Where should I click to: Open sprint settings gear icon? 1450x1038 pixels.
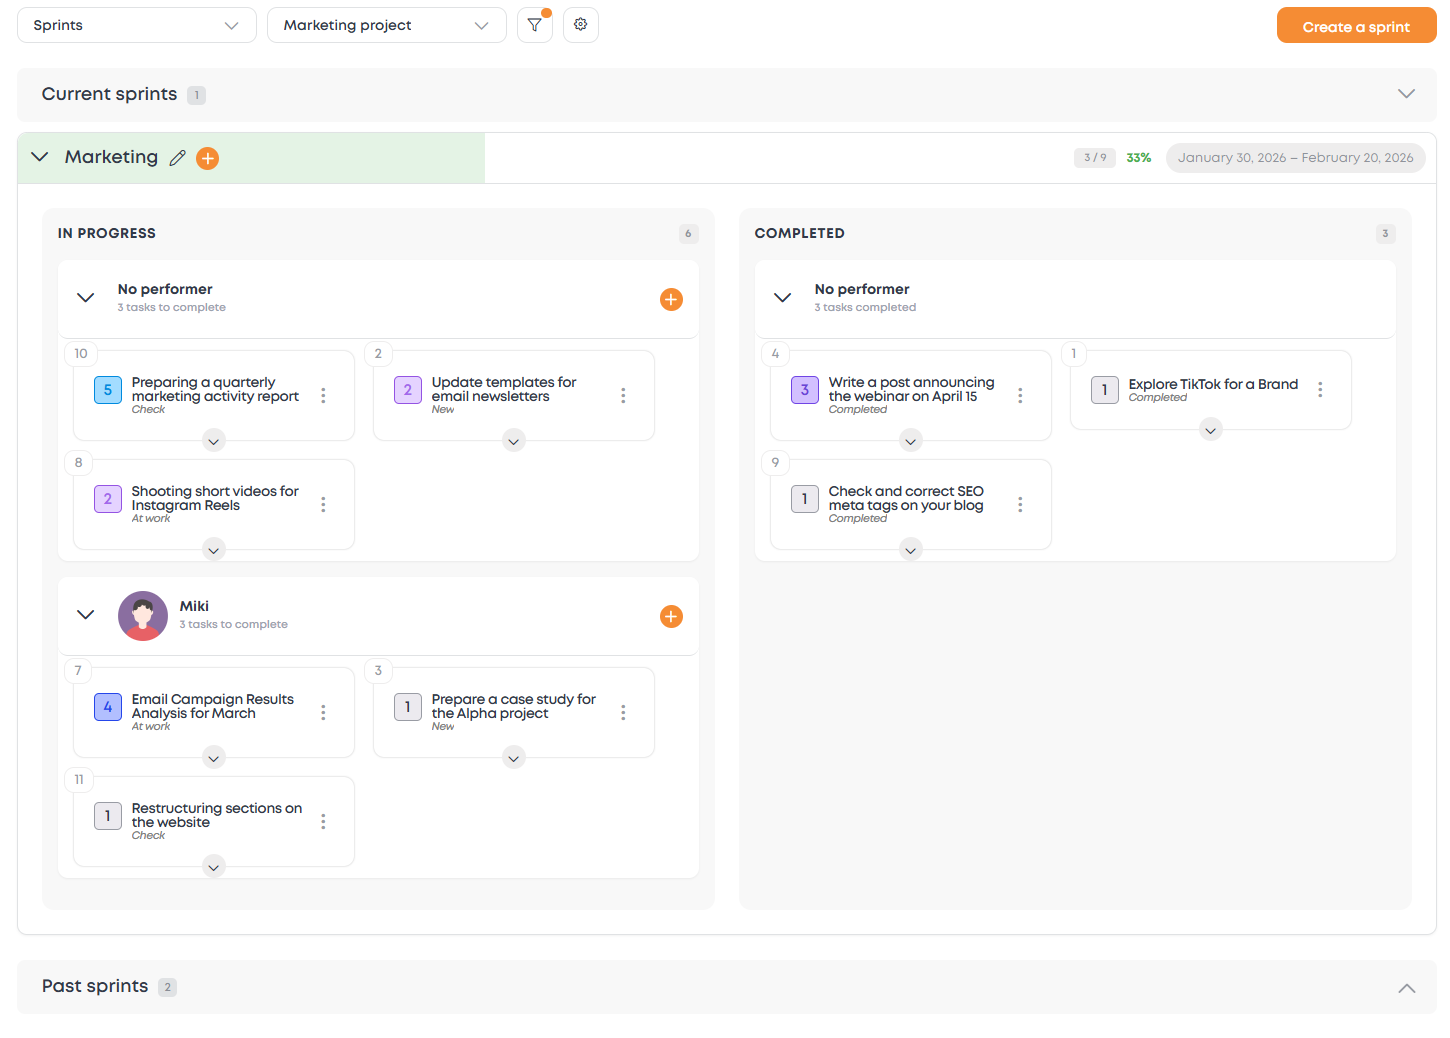point(581,25)
